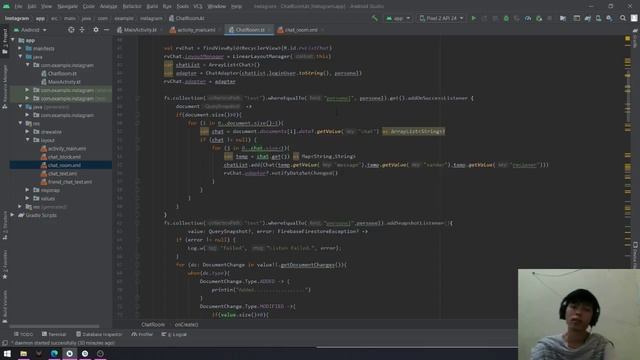The height and width of the screenshot is (360, 640).
Task: Open the Terminal tool window
Action: coord(54,334)
